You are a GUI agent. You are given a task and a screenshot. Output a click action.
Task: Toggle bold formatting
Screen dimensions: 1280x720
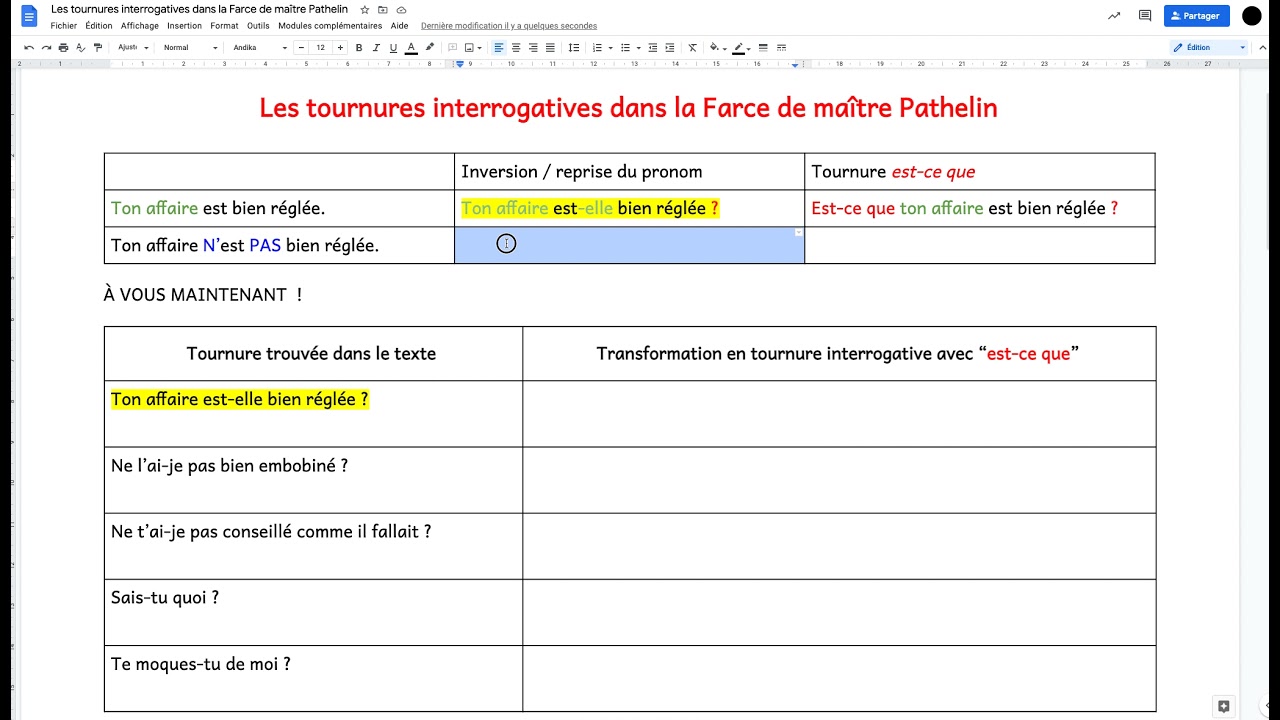coord(359,47)
